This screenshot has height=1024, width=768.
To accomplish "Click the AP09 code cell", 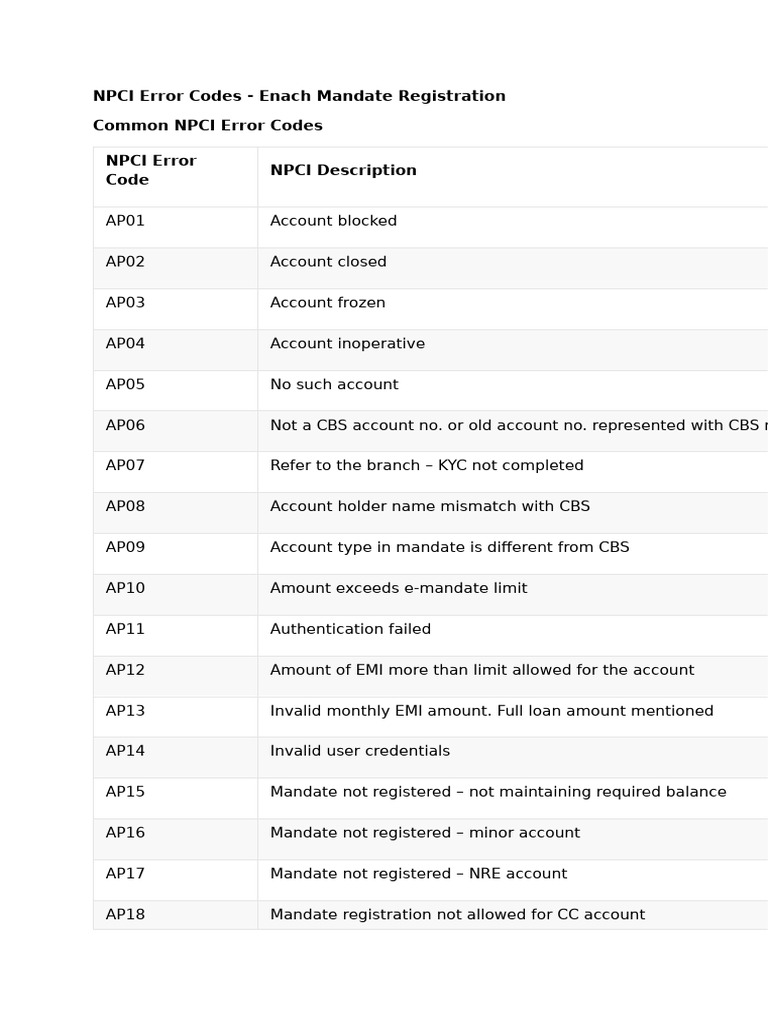I will coord(126,548).
